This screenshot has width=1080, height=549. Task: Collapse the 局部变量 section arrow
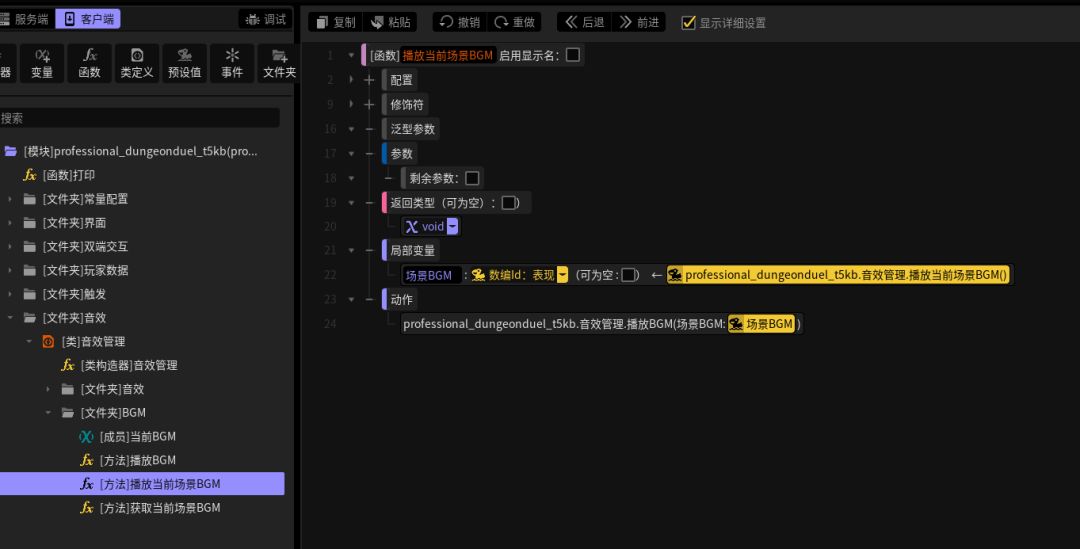(x=351, y=250)
